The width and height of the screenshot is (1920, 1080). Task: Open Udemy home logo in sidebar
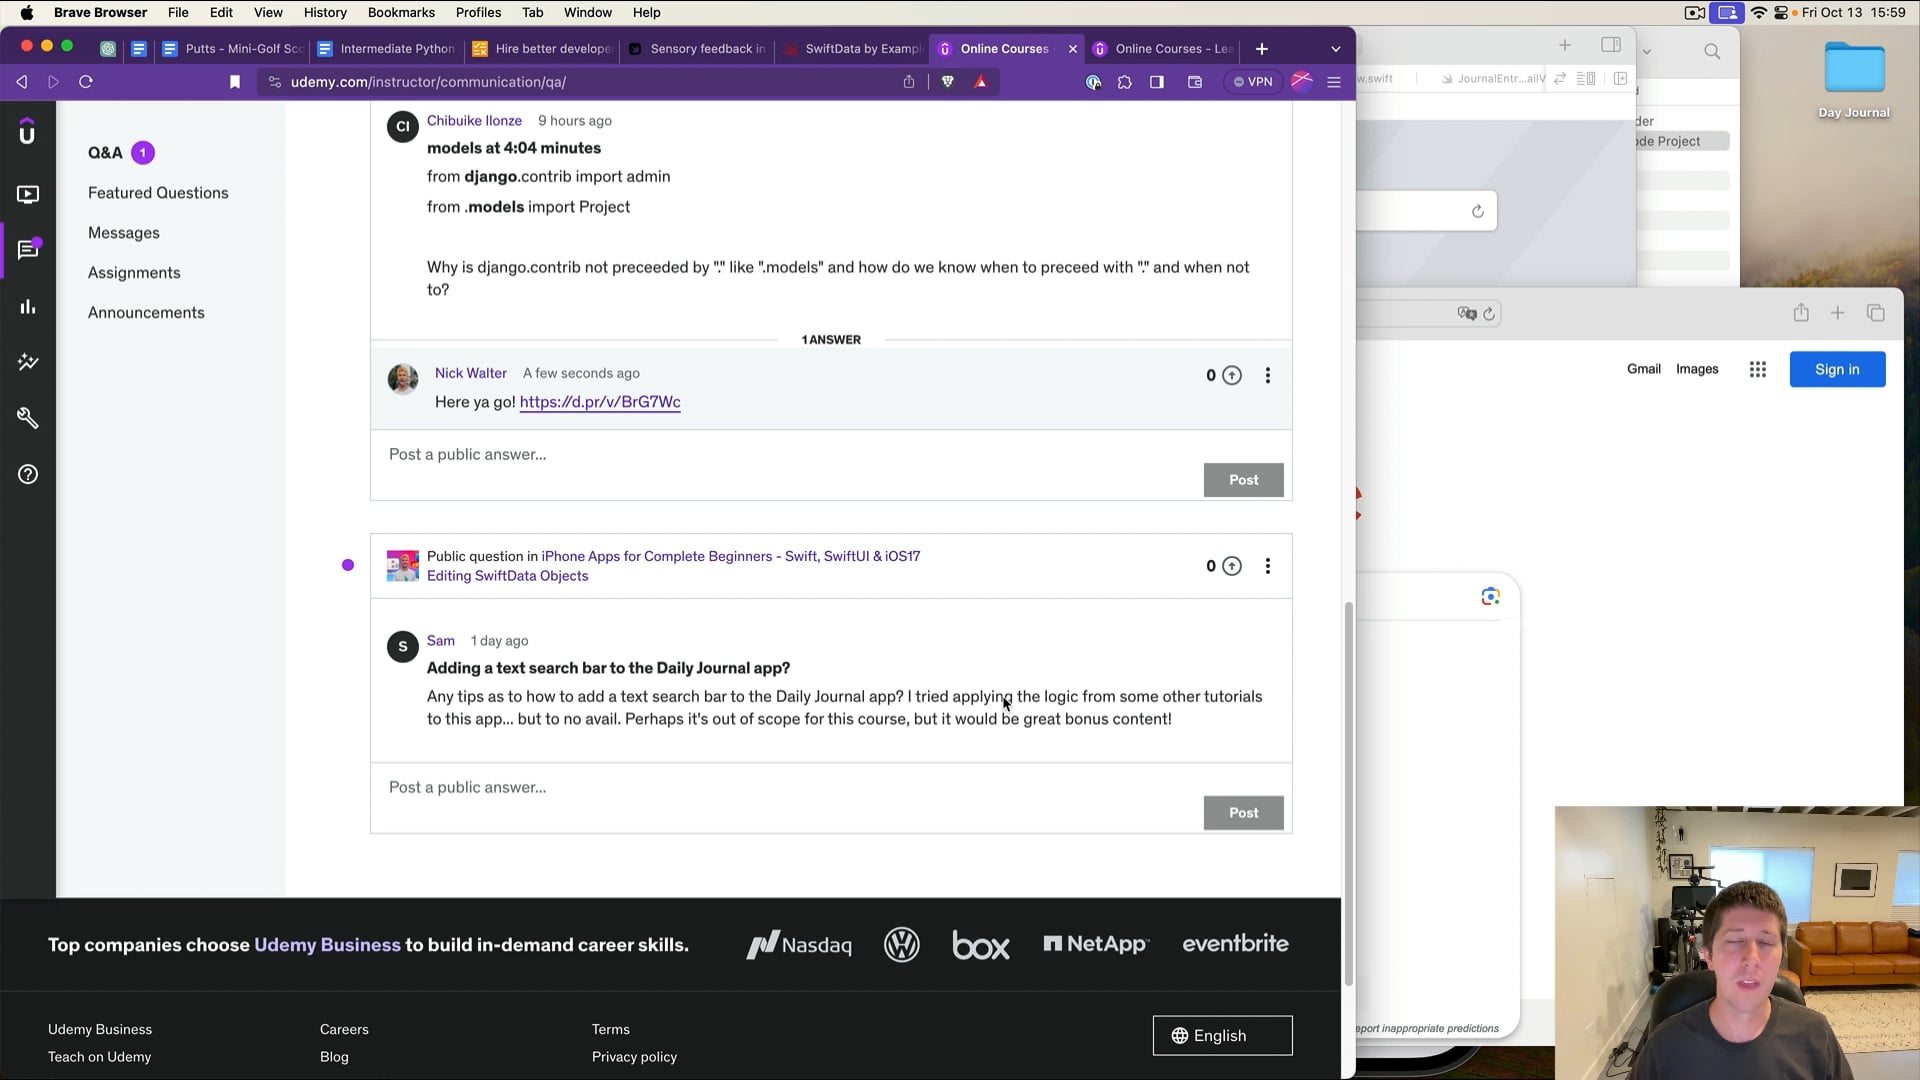tap(27, 132)
